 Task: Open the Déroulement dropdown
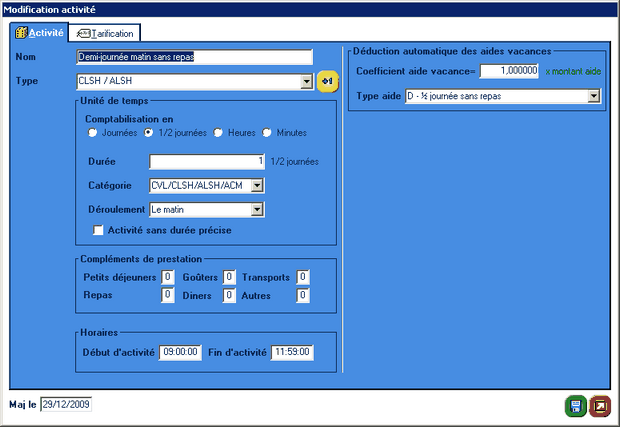pyautogui.click(x=257, y=209)
